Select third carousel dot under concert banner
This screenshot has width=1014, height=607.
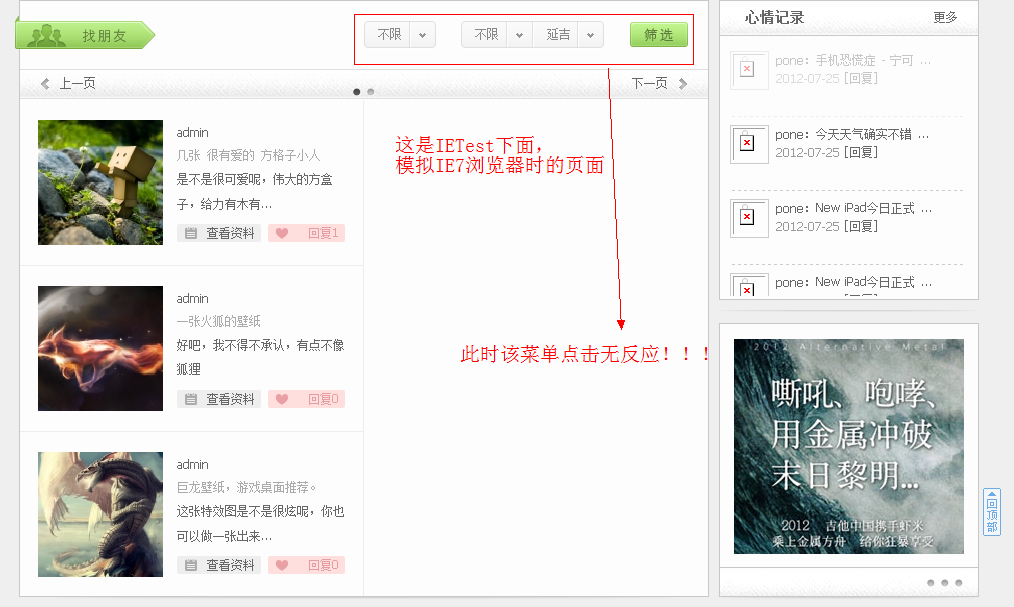[958, 583]
